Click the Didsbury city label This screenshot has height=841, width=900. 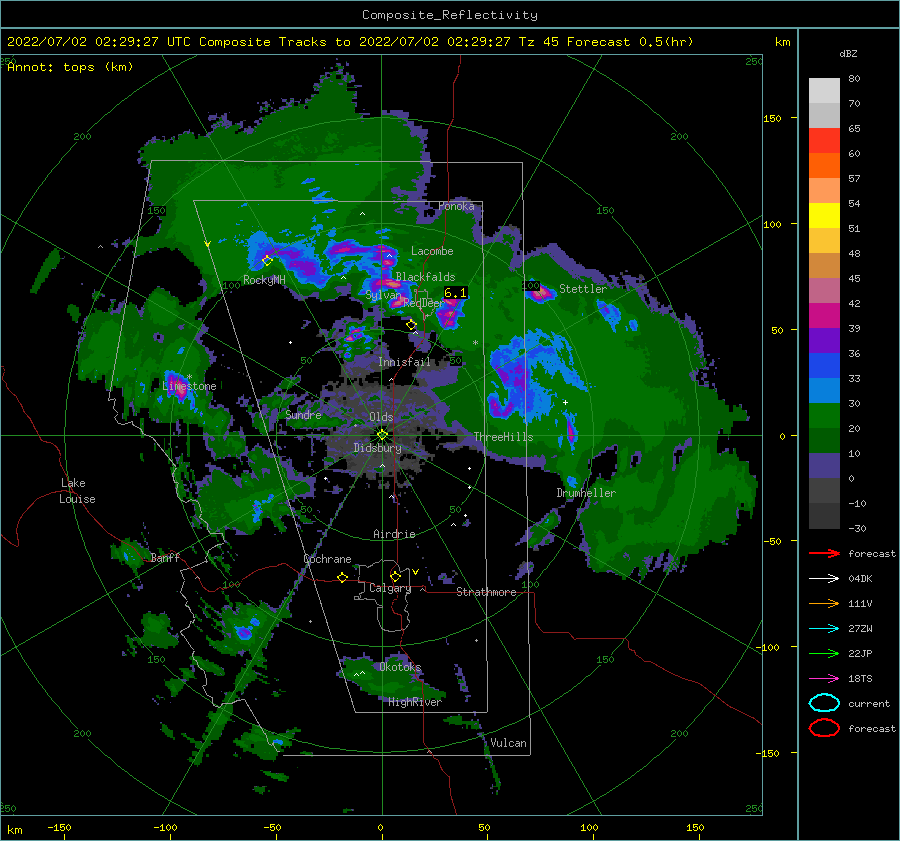pyautogui.click(x=377, y=448)
